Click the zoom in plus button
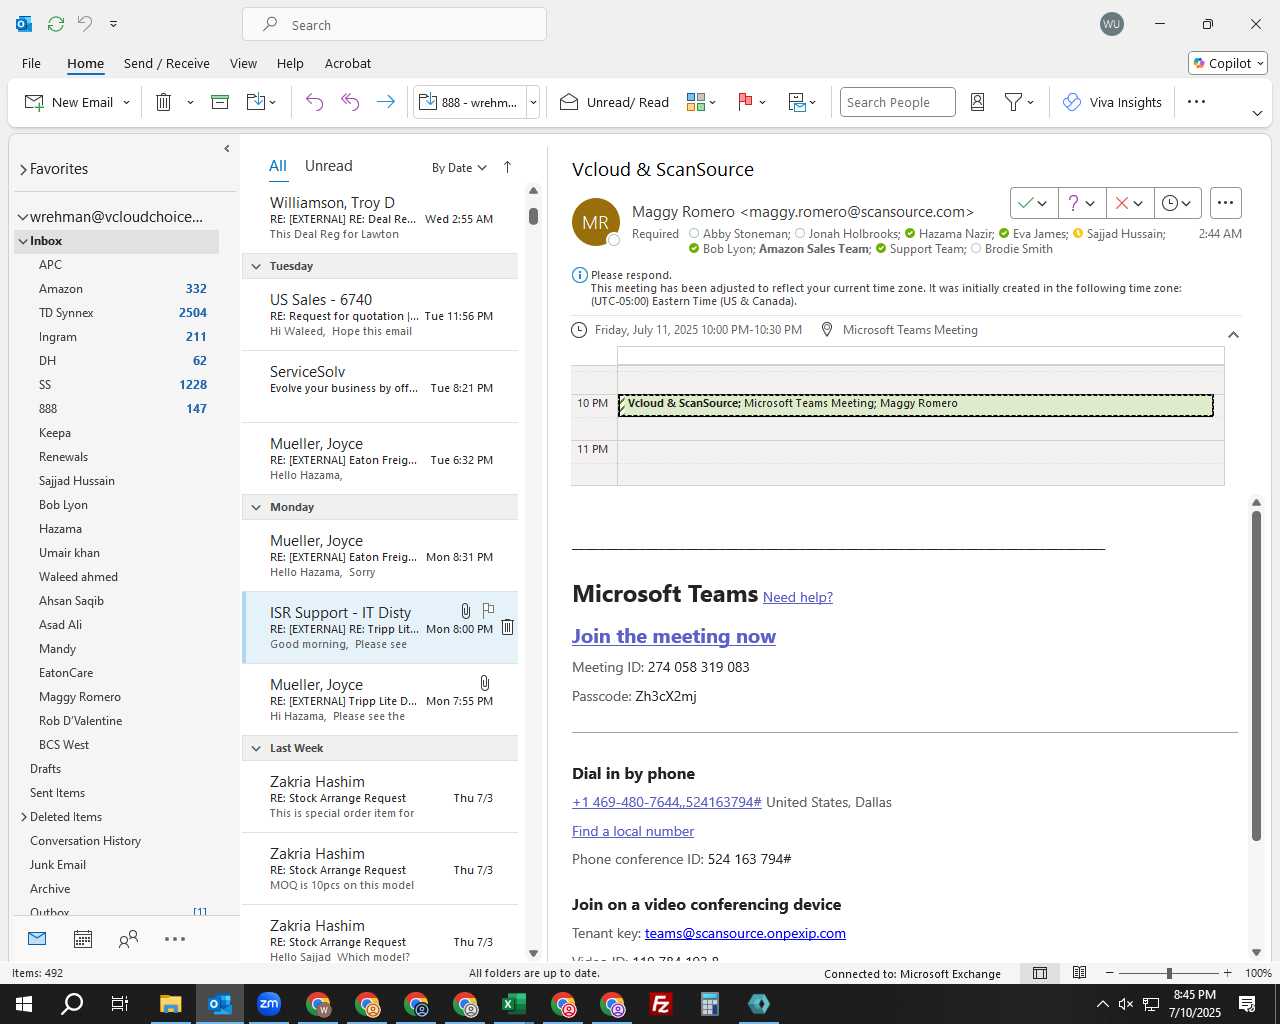 pyautogui.click(x=1227, y=973)
